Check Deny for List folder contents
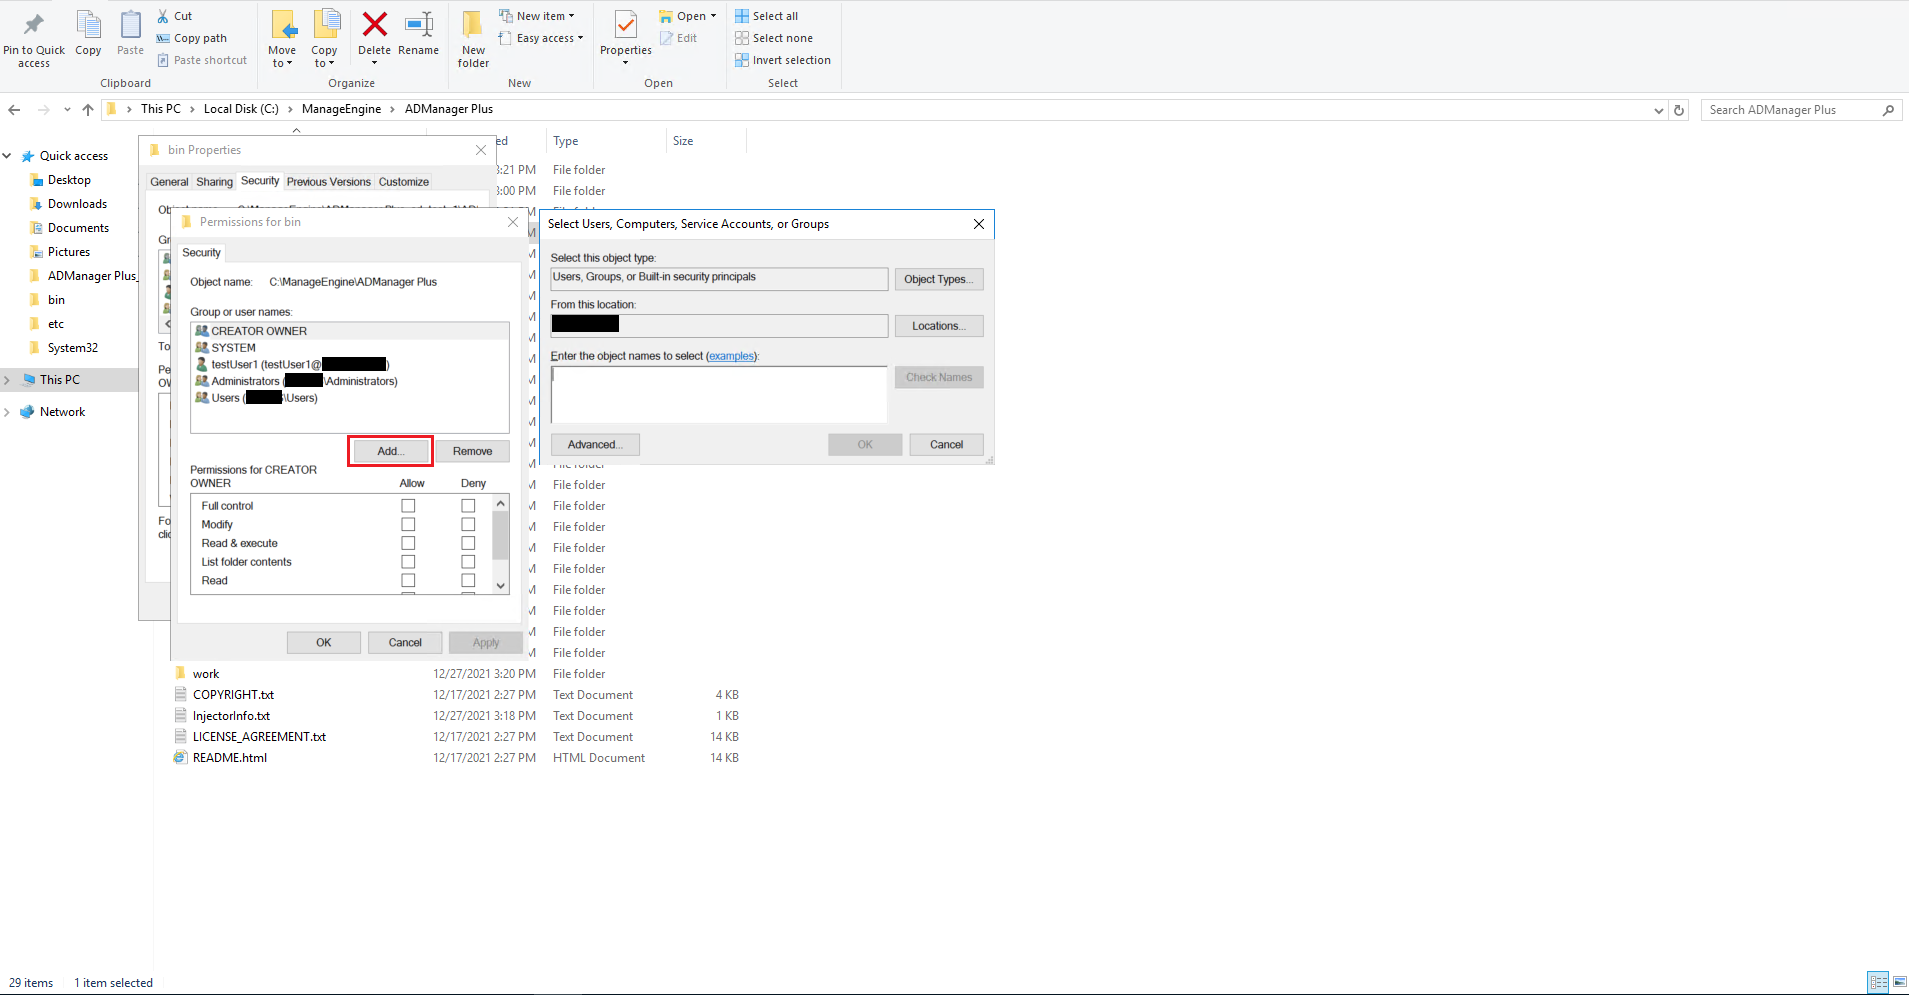1909x995 pixels. point(468,562)
